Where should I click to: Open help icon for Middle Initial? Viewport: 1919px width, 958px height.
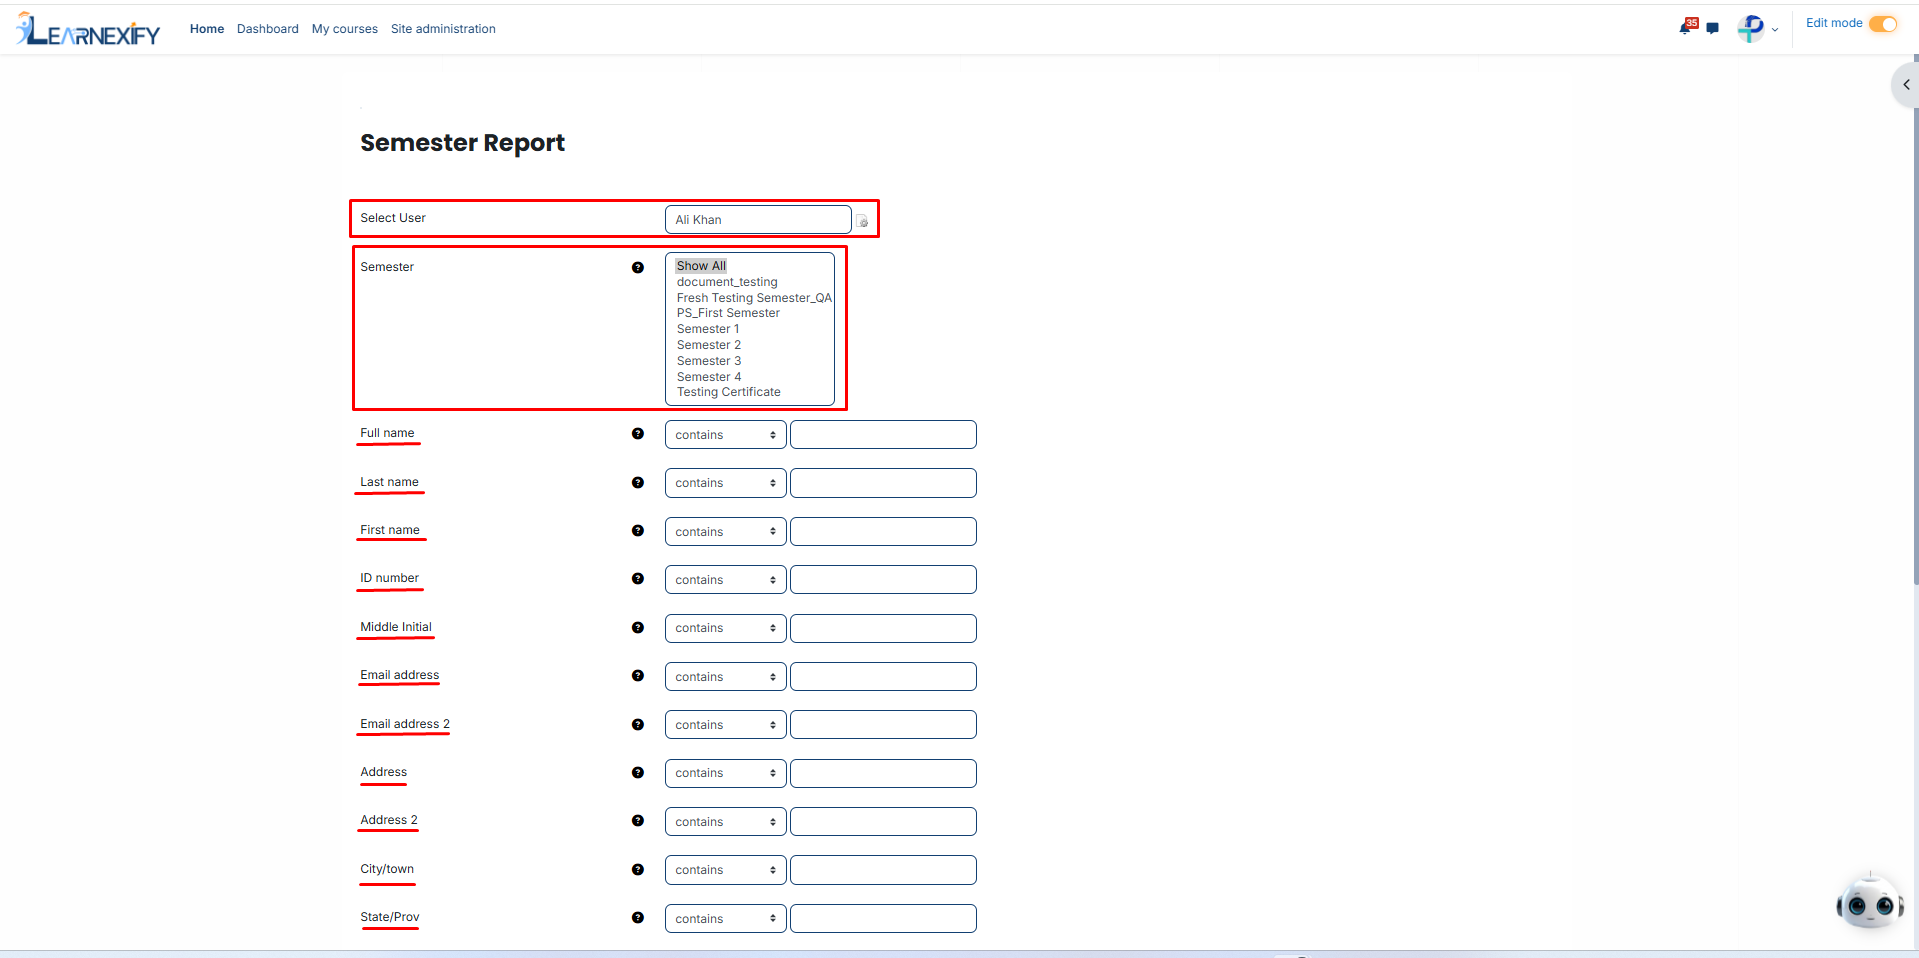click(x=638, y=628)
